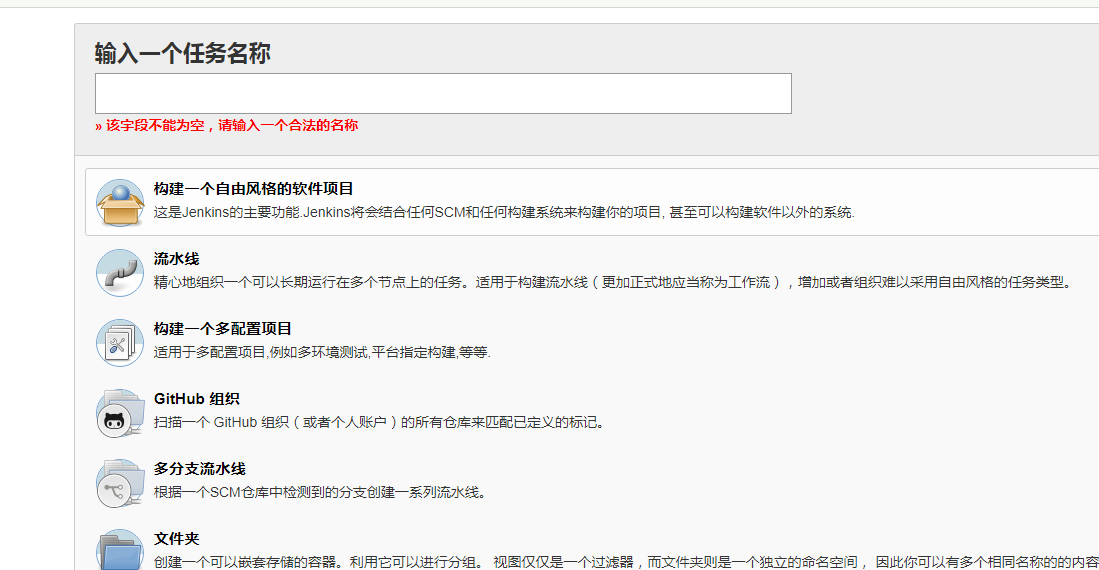Click the pipeline description starting 精心地组织
Screen dimensions: 1099x570
coord(613,283)
